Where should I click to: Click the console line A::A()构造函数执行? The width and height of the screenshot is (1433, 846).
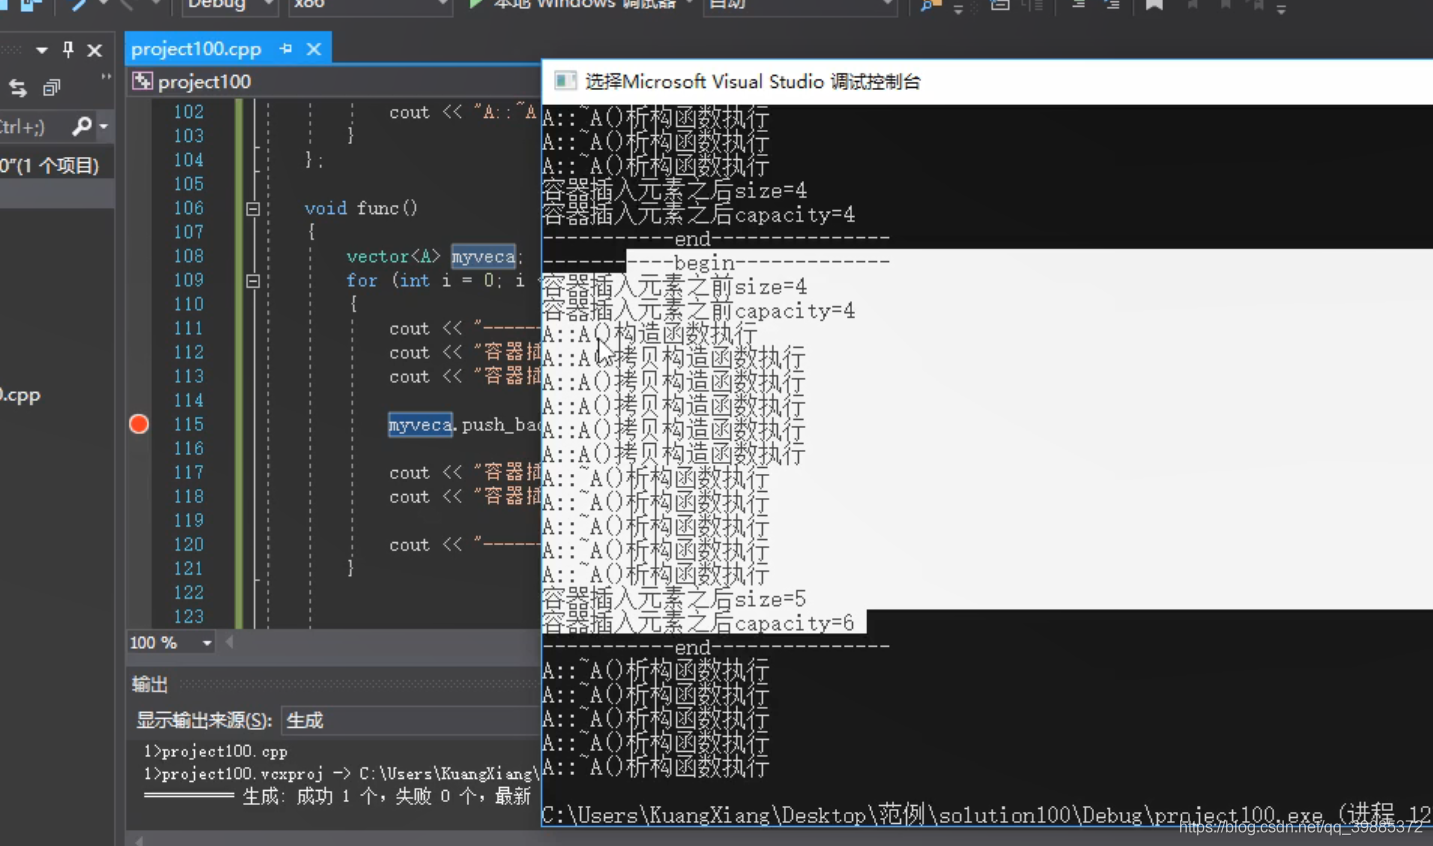[x=649, y=334]
